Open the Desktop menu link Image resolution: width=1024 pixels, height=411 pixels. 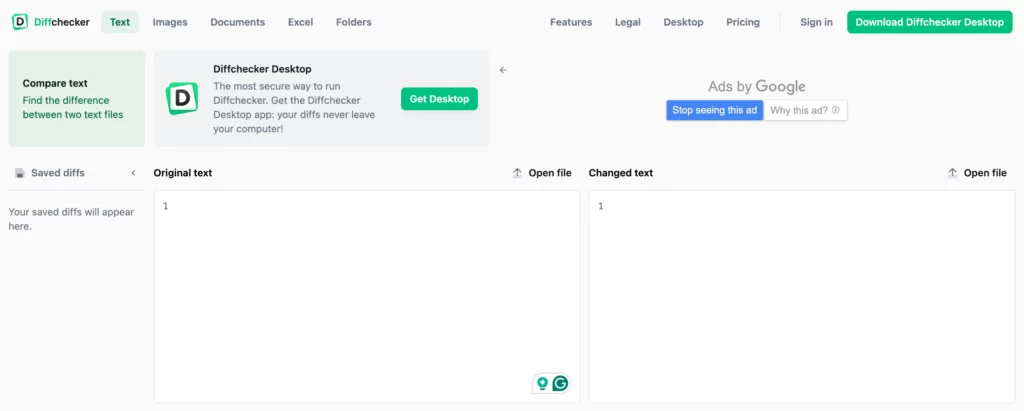[x=683, y=22]
